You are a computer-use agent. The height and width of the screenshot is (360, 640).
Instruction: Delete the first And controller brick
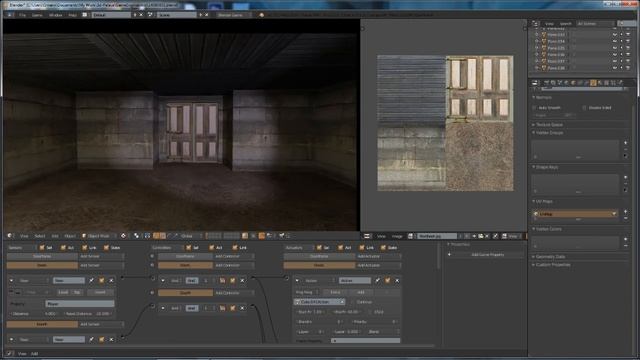[242, 280]
